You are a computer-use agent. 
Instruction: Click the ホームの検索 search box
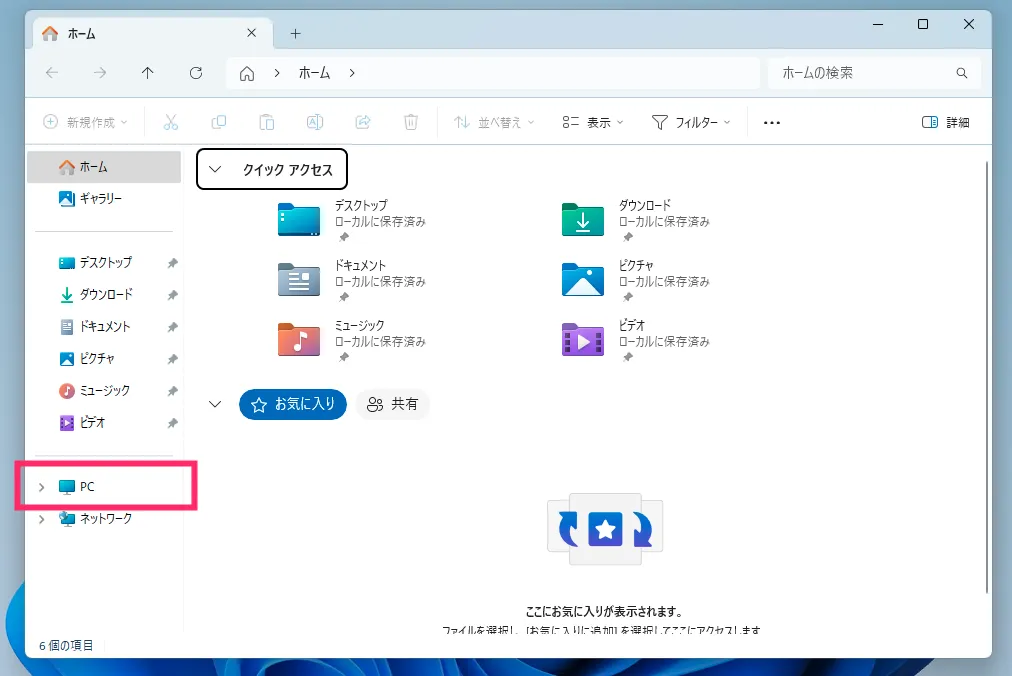(x=875, y=73)
